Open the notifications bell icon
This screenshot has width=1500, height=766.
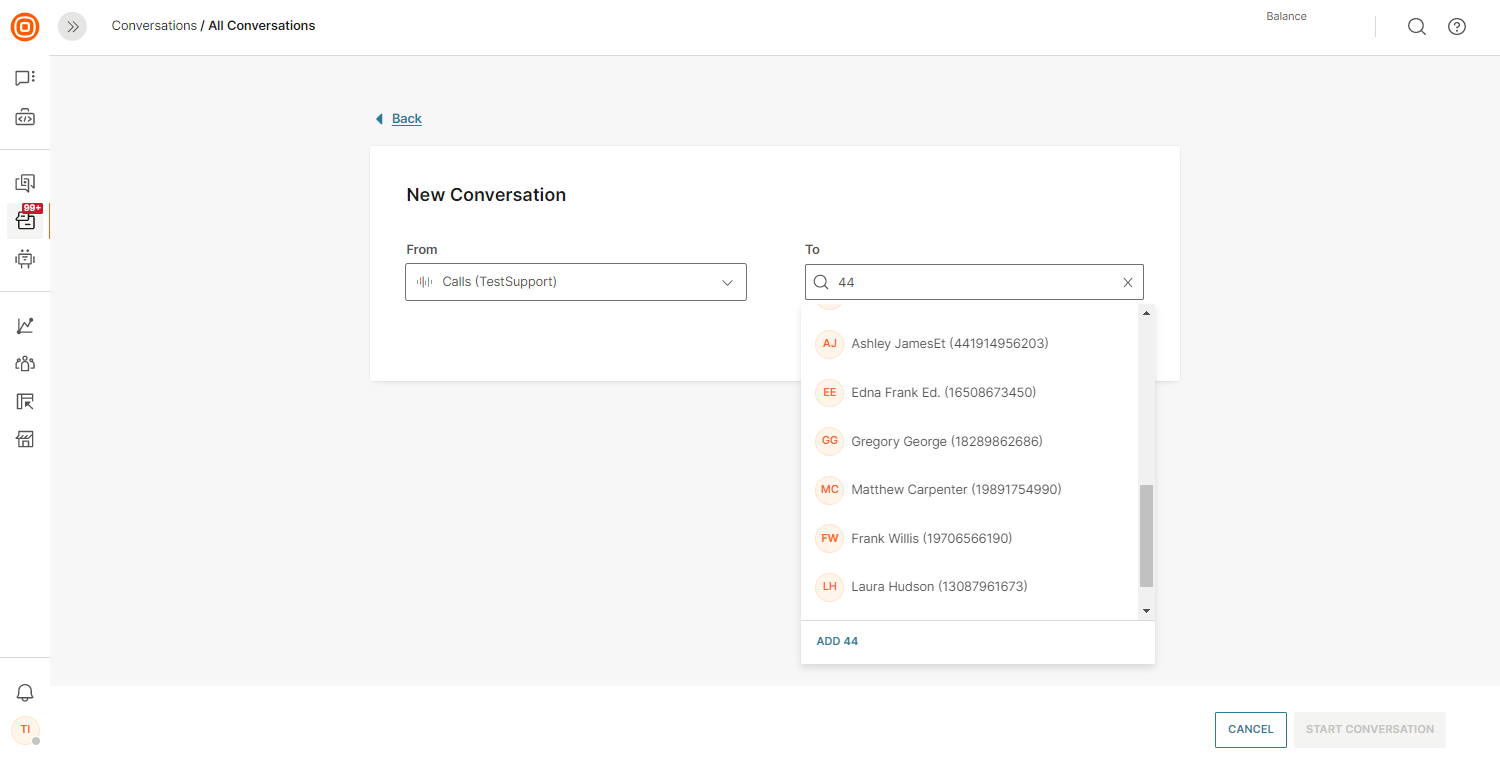(x=25, y=693)
